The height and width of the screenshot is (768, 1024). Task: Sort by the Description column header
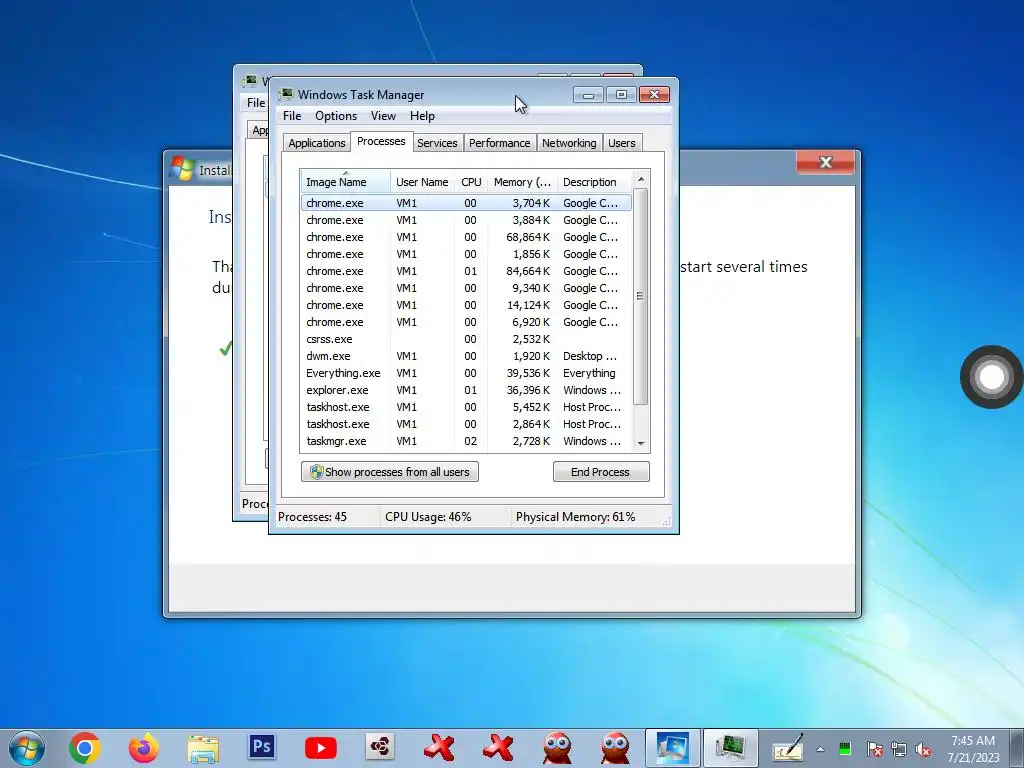[594, 182]
